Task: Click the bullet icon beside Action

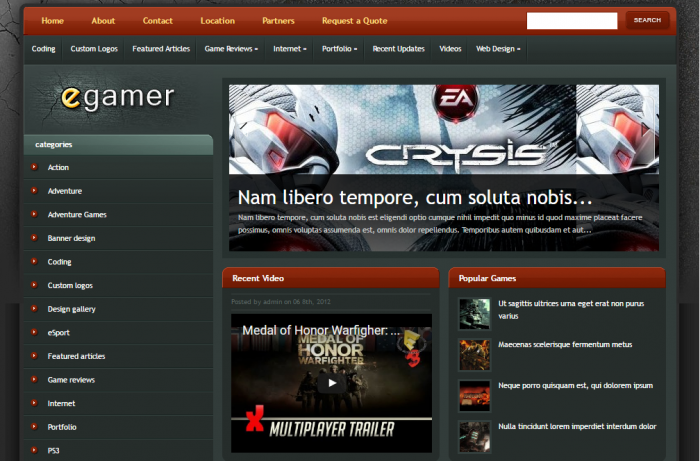Action: [x=34, y=167]
